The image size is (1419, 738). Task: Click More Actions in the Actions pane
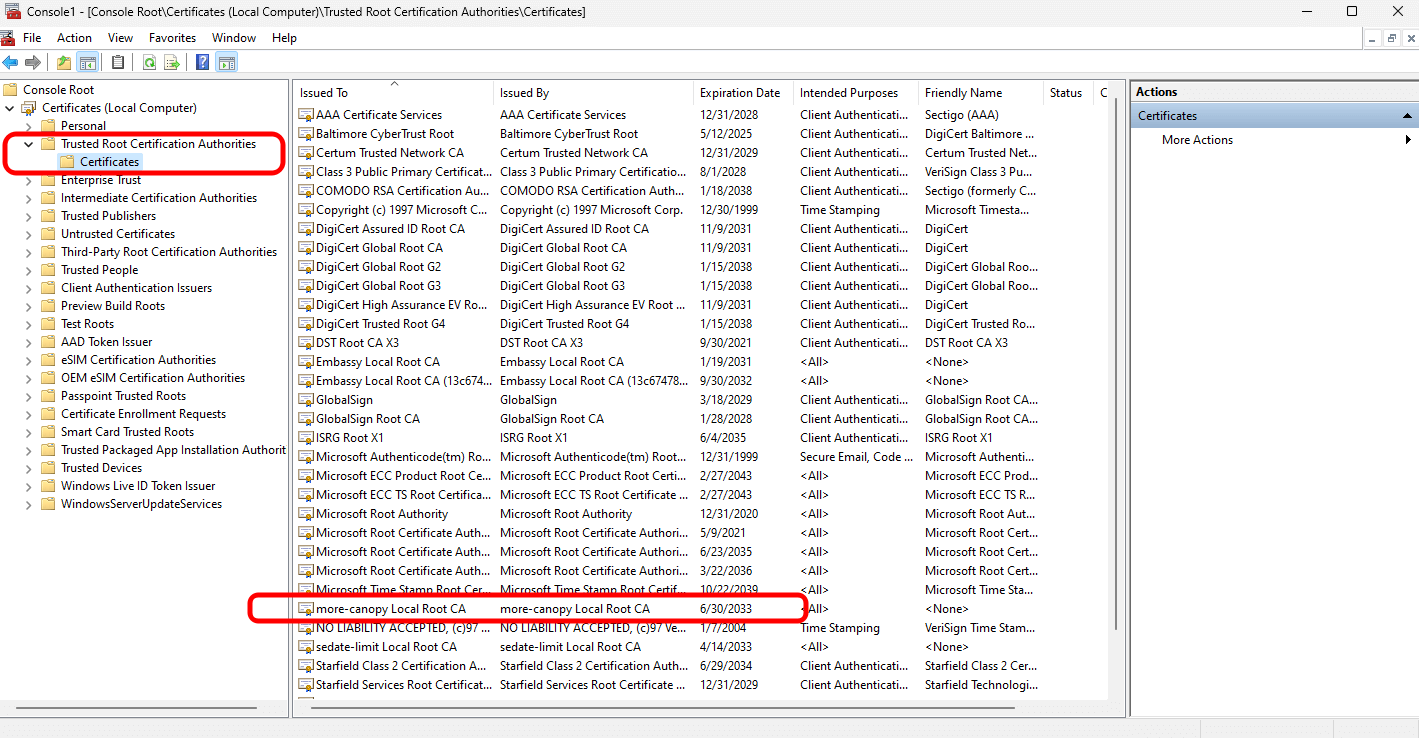(x=1197, y=140)
